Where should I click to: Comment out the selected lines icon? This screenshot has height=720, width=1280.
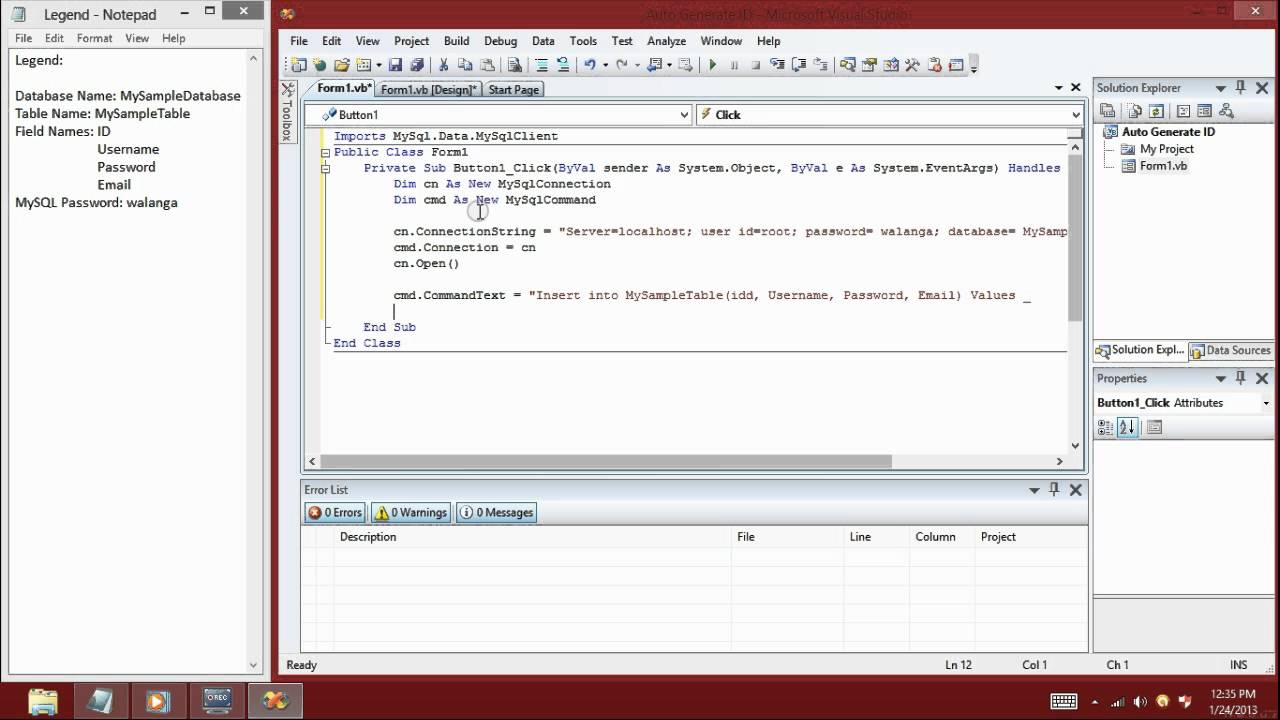pos(542,65)
